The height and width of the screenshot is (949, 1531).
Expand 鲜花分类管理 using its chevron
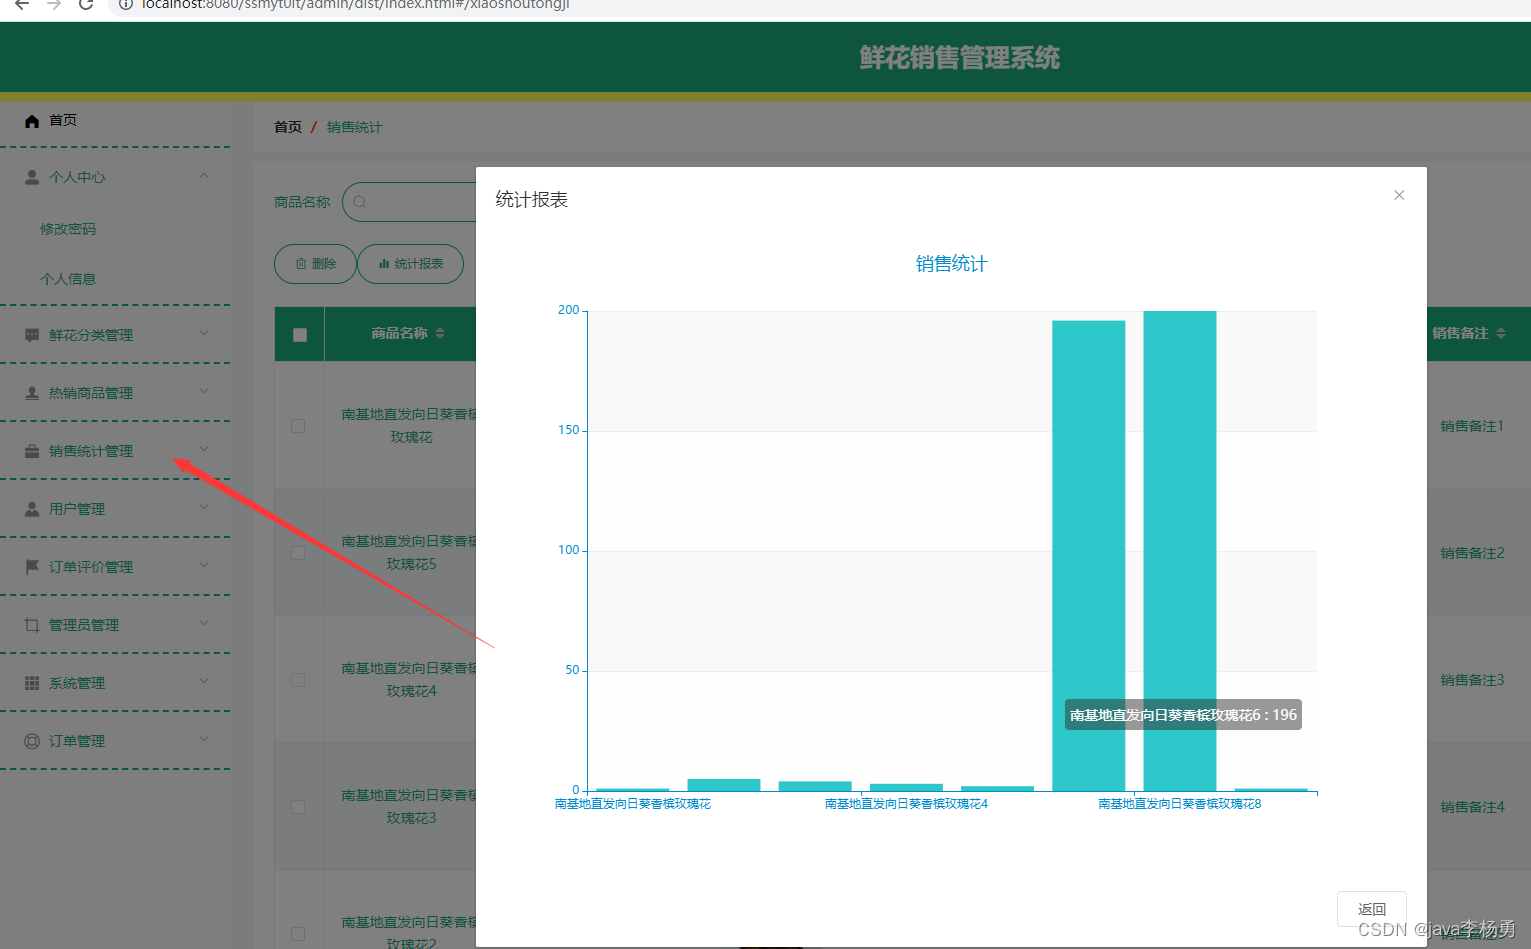(x=204, y=333)
